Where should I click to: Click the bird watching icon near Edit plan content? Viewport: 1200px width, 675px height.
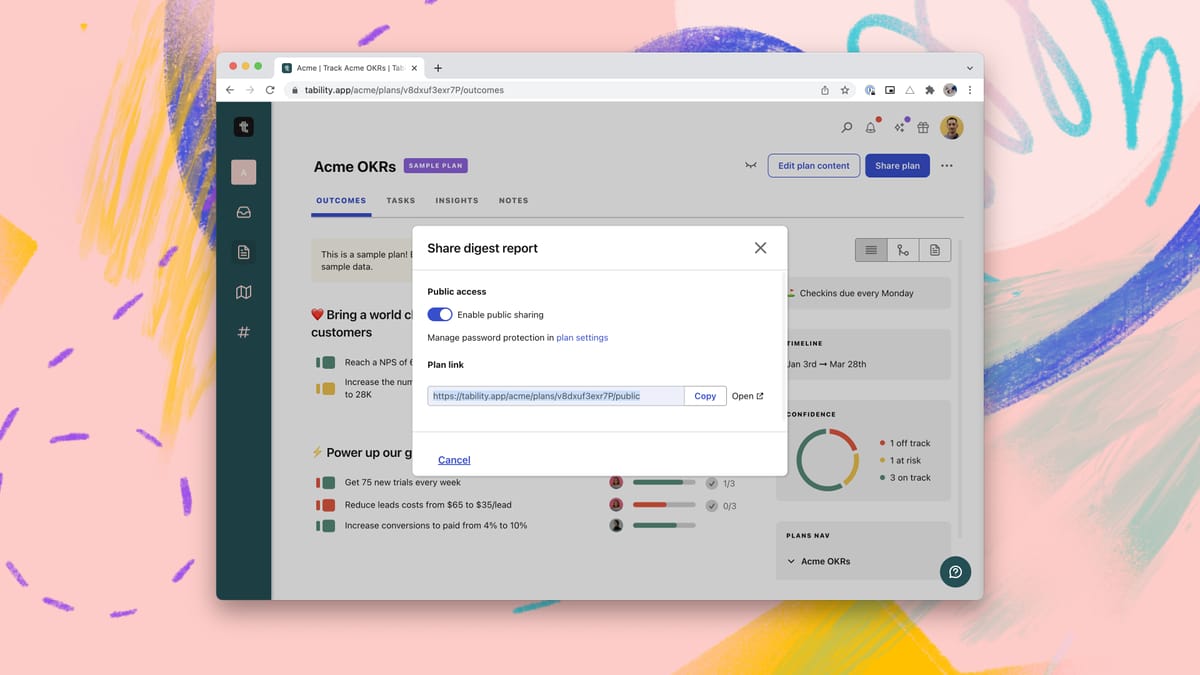[750, 165]
